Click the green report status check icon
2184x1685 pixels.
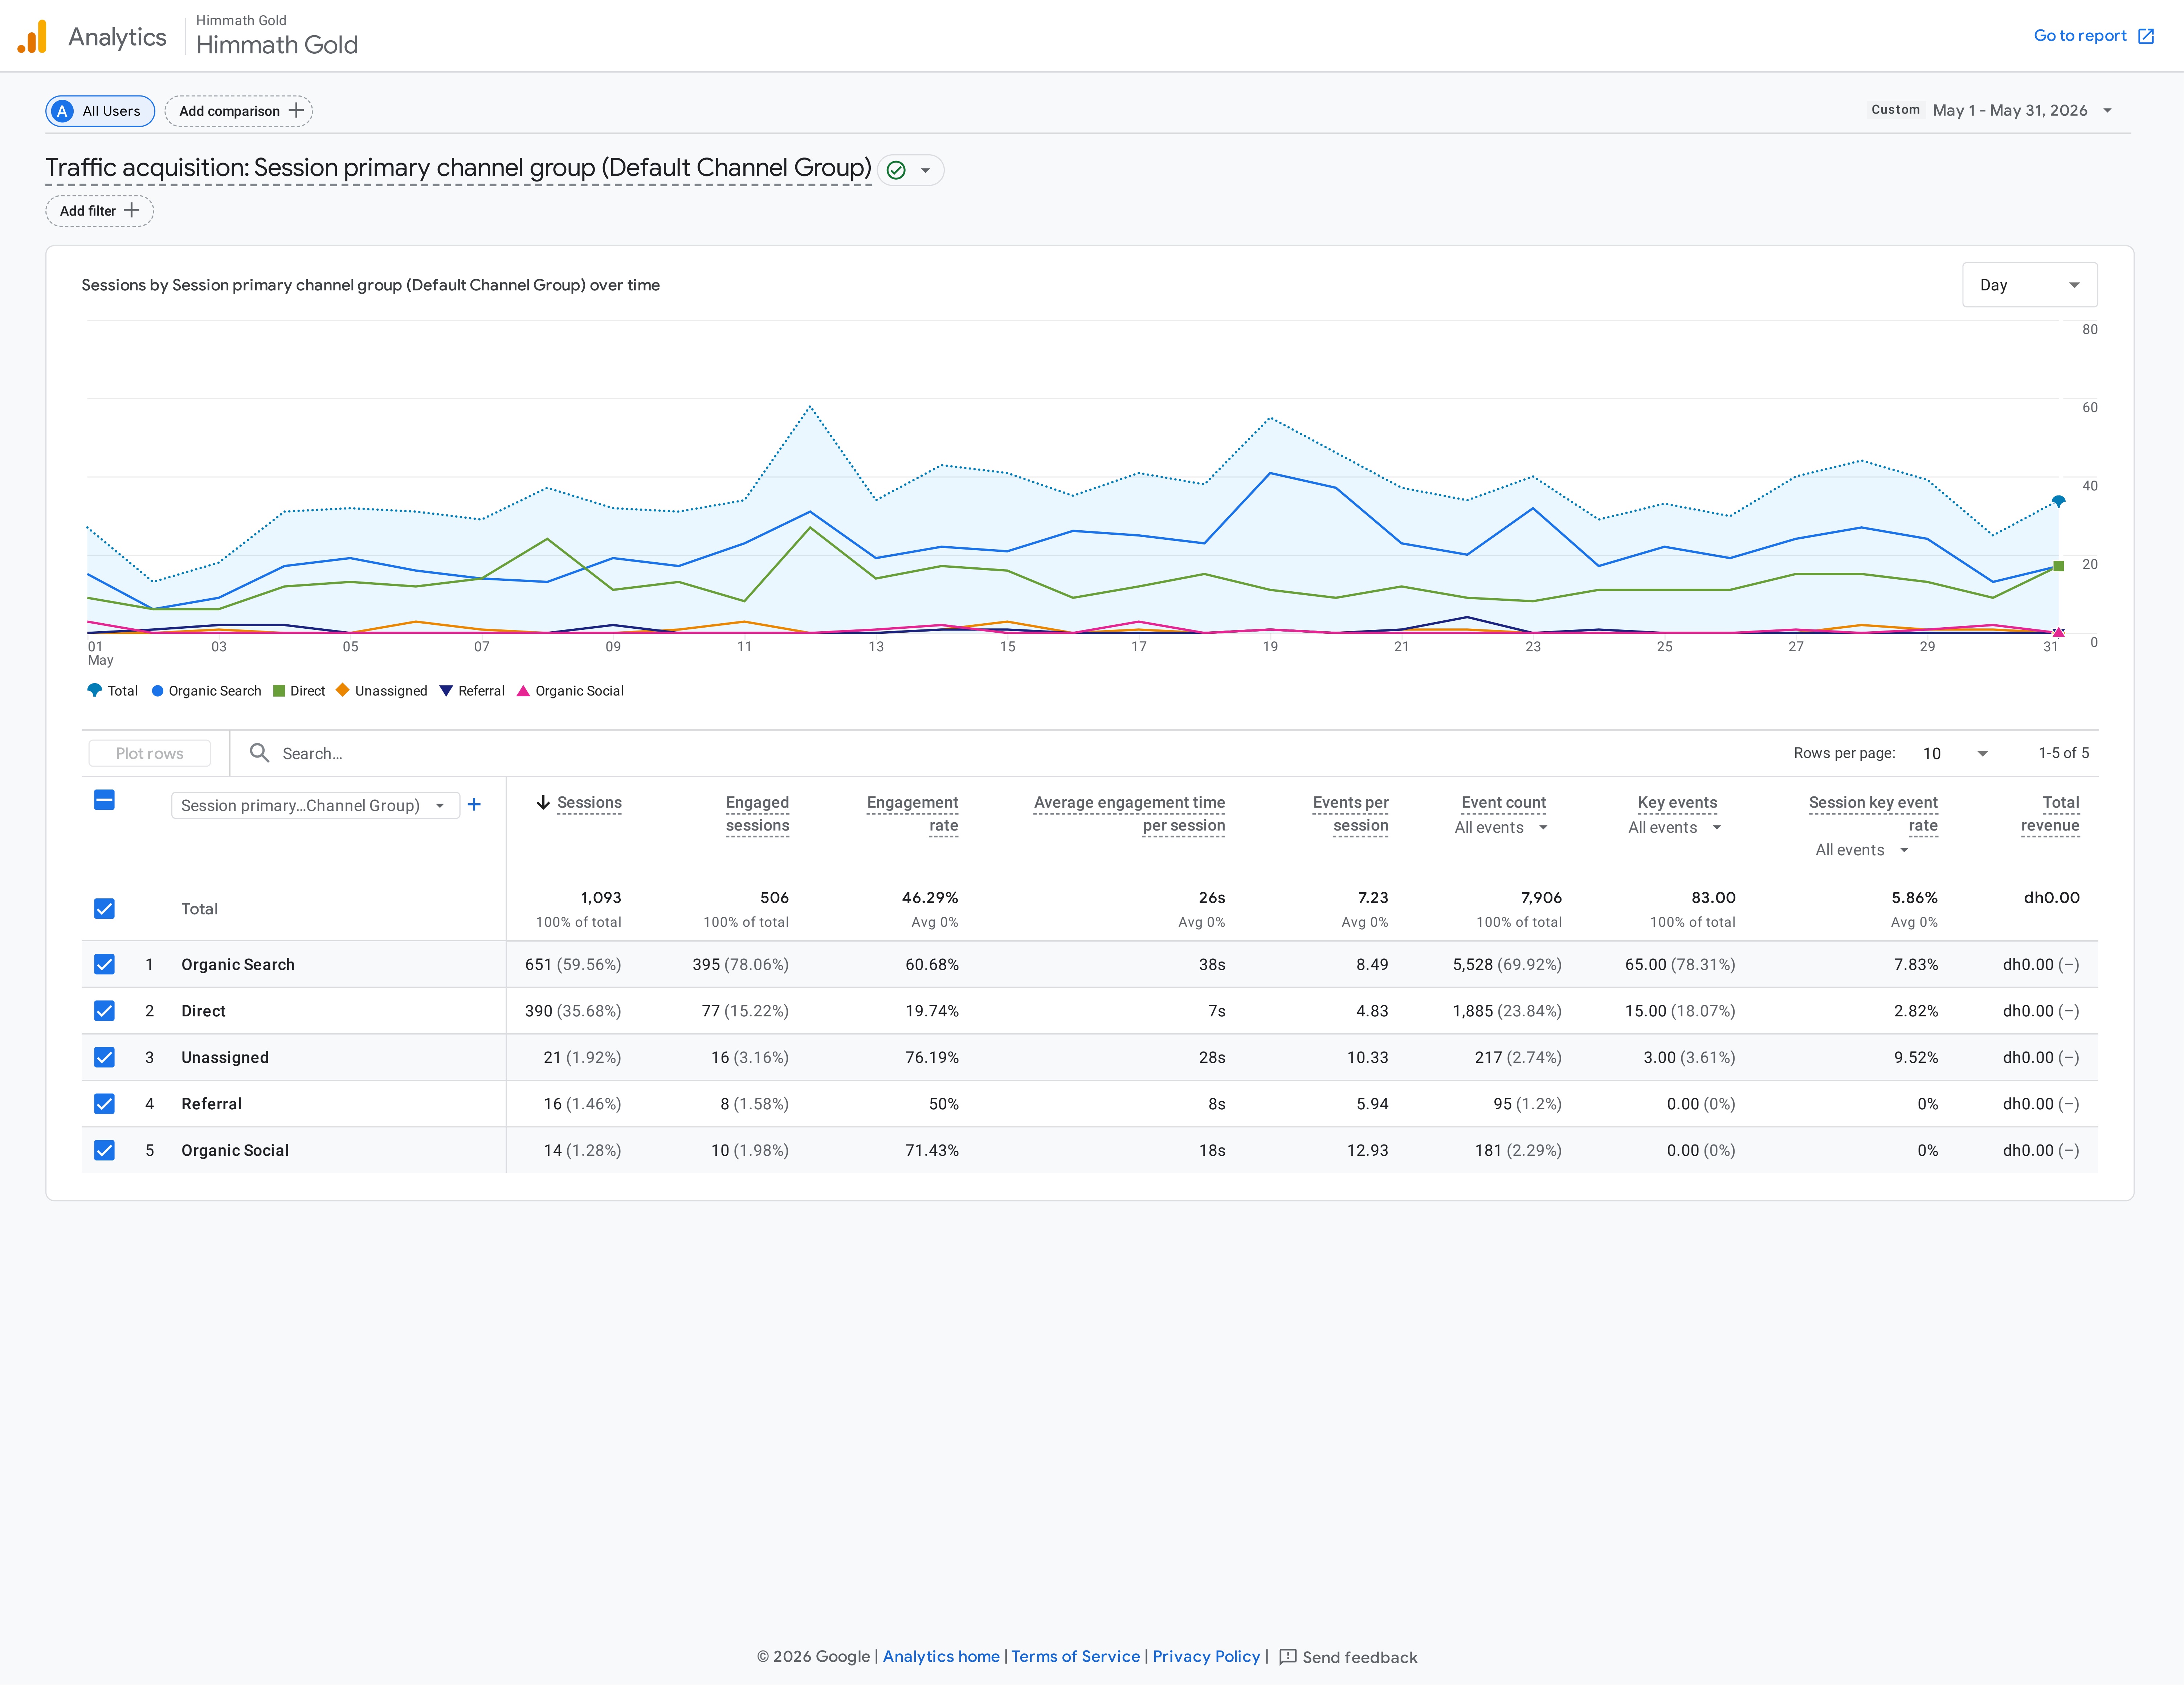(896, 170)
